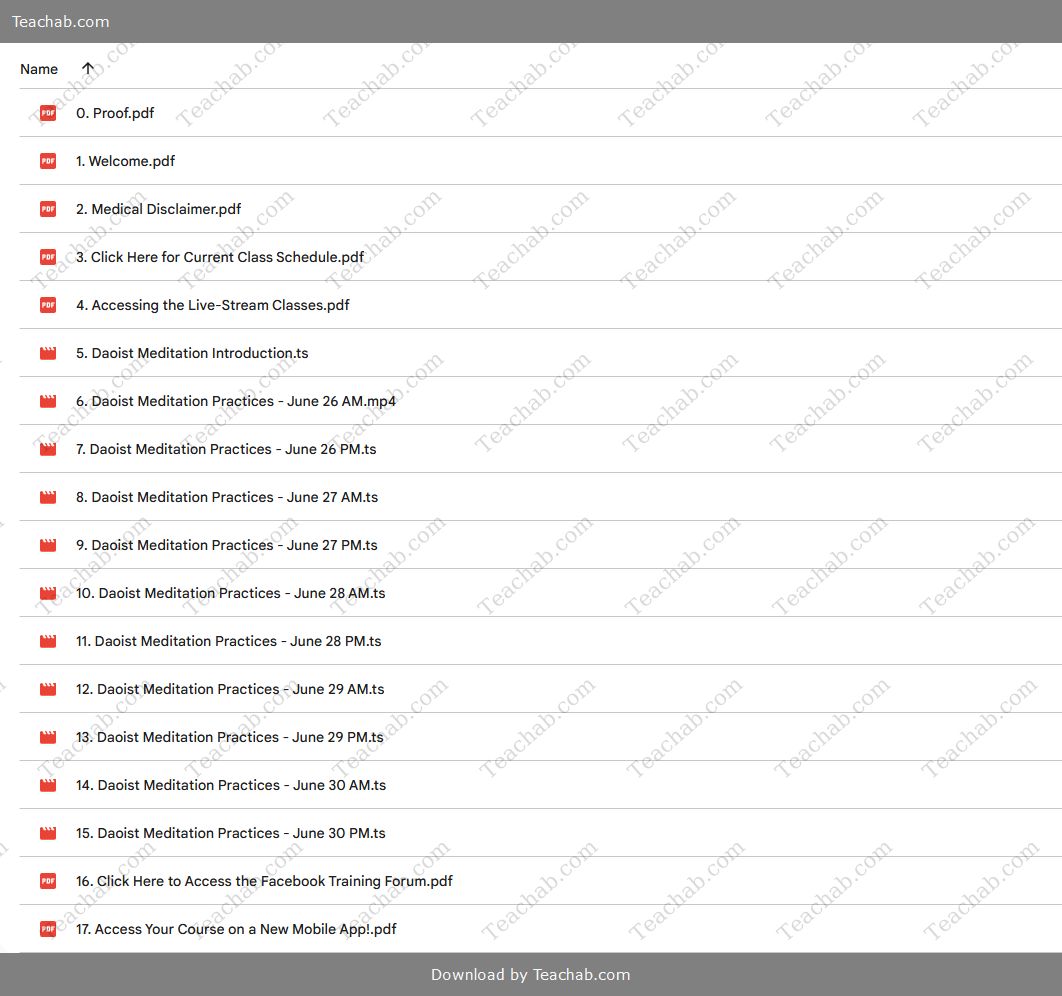This screenshot has width=1062, height=996.
Task: Open 8. Daoist Meditation Practices - June 27 AM.ts
Action: (227, 498)
